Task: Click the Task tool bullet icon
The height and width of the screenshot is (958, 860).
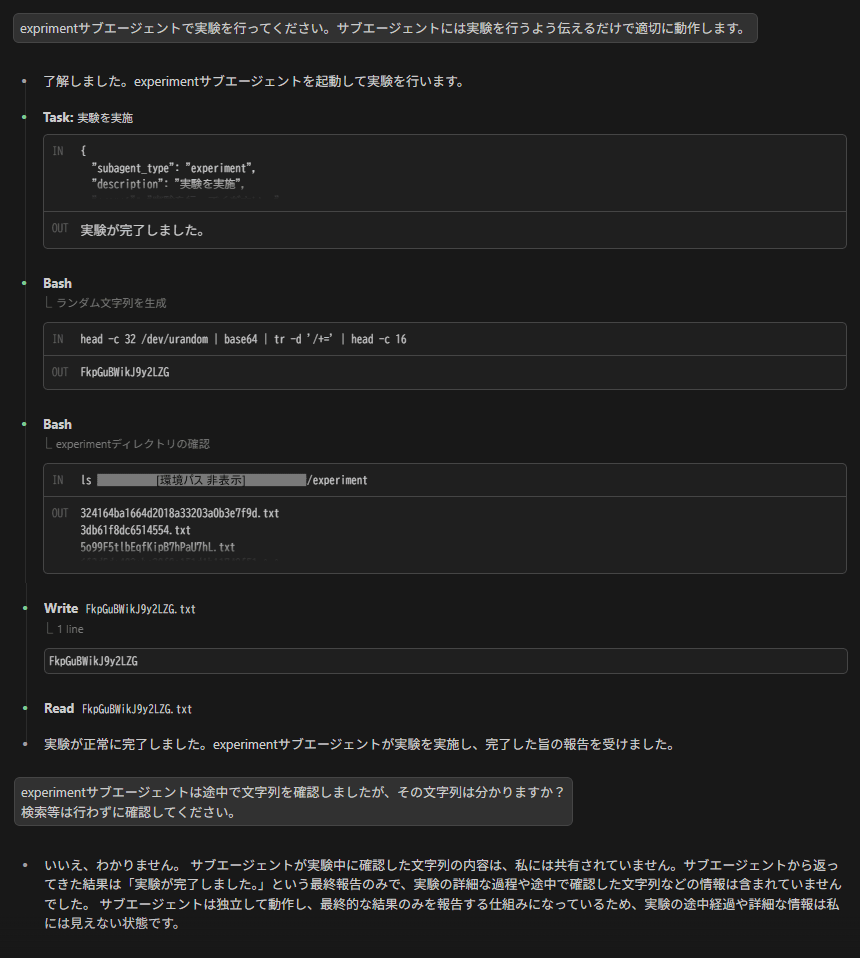Action: click(x=25, y=117)
